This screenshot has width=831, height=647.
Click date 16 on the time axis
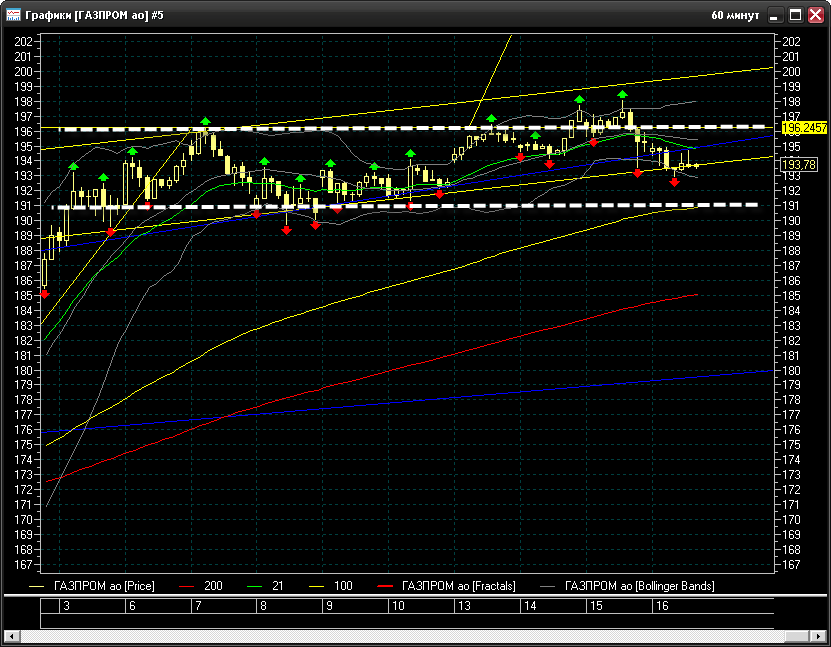[x=661, y=606]
